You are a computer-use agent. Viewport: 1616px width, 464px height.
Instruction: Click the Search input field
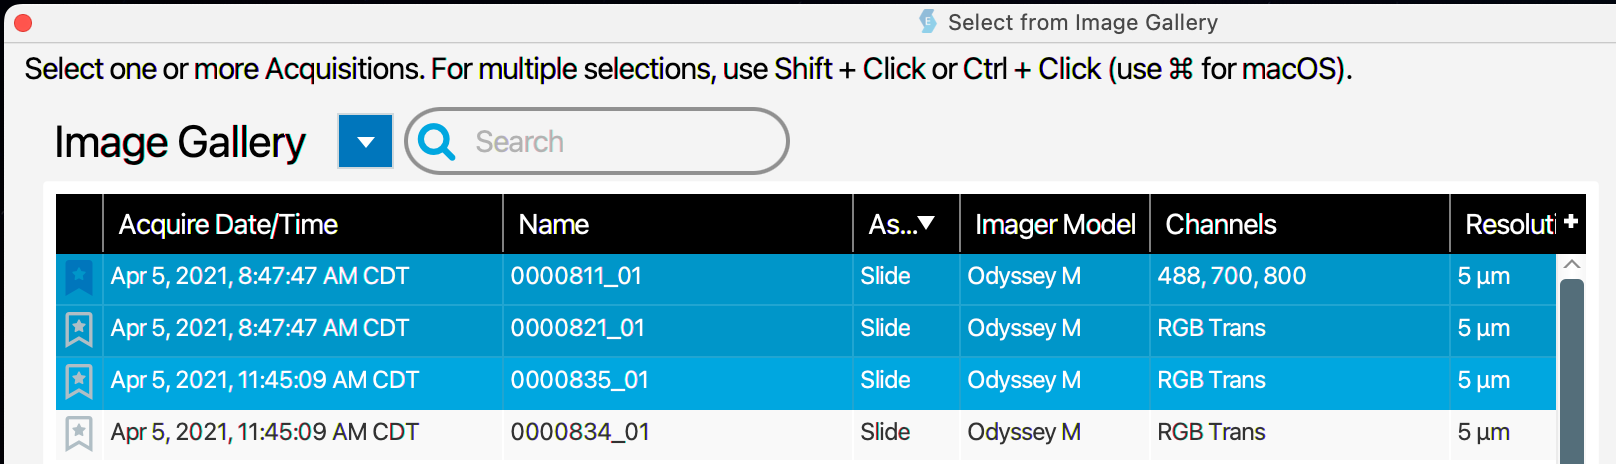[597, 141]
